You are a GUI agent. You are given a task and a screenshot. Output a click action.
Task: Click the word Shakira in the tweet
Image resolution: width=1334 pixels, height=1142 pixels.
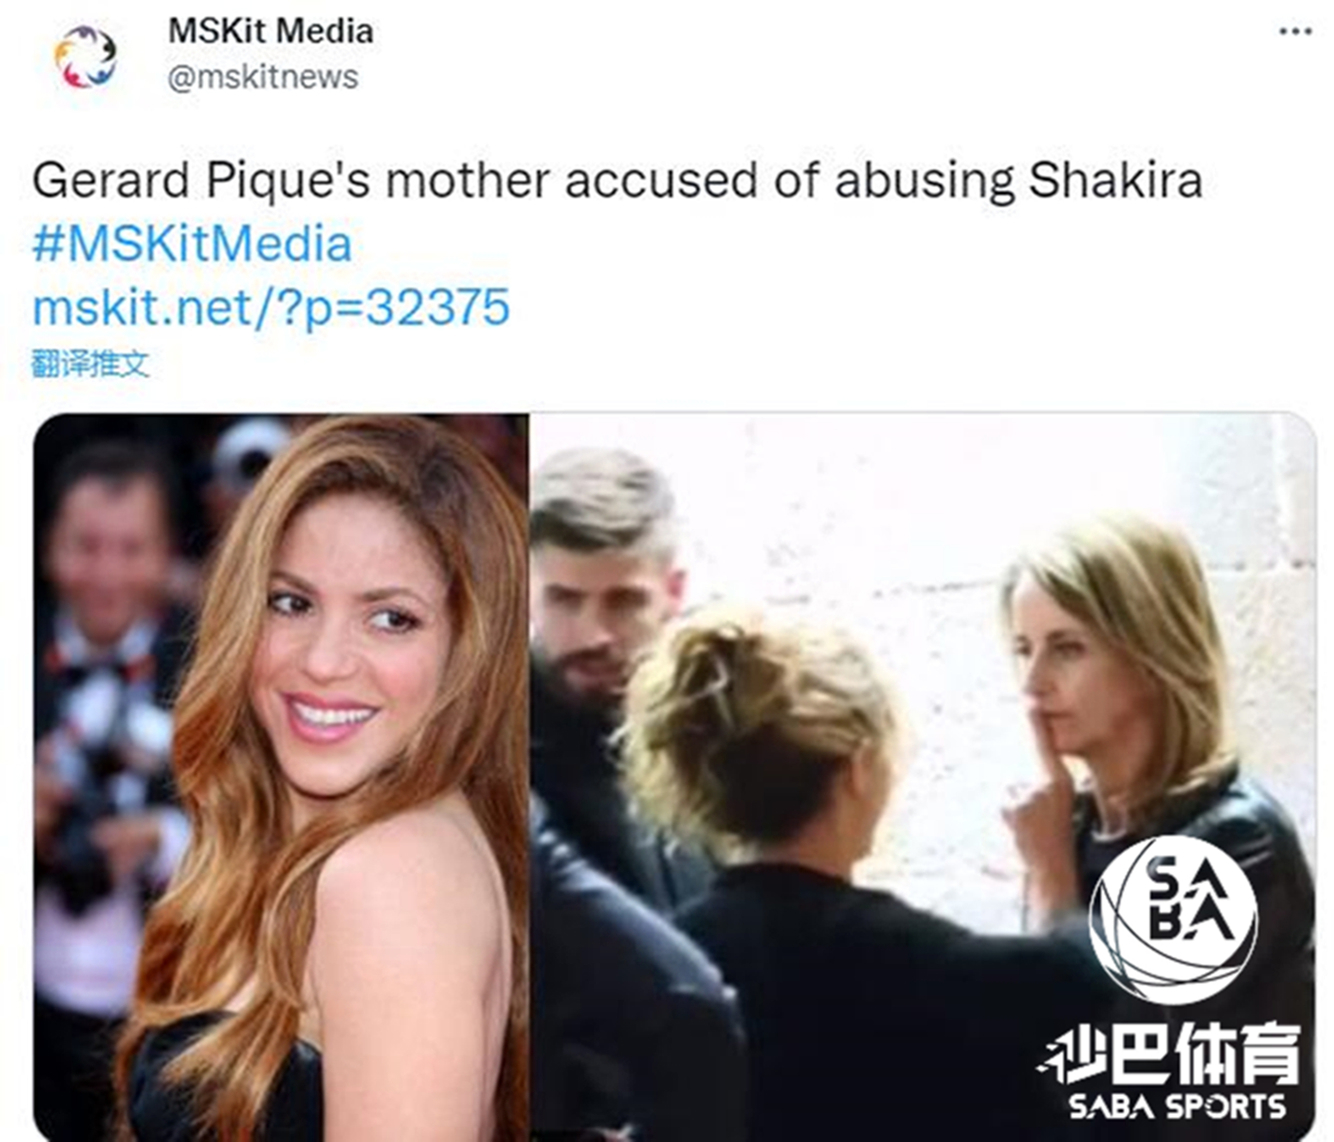pos(1115,181)
